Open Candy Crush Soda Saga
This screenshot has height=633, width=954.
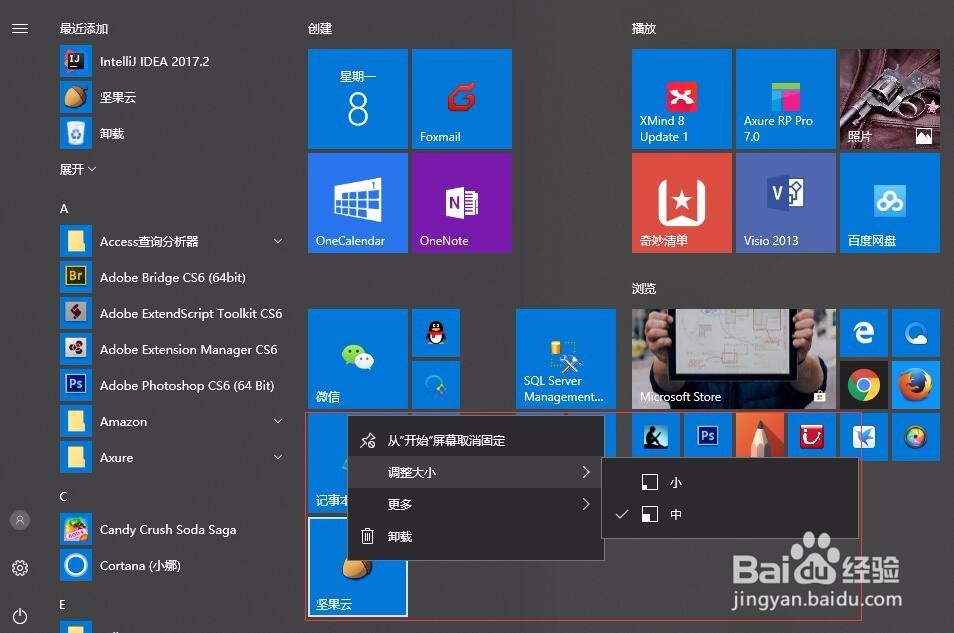(148, 530)
